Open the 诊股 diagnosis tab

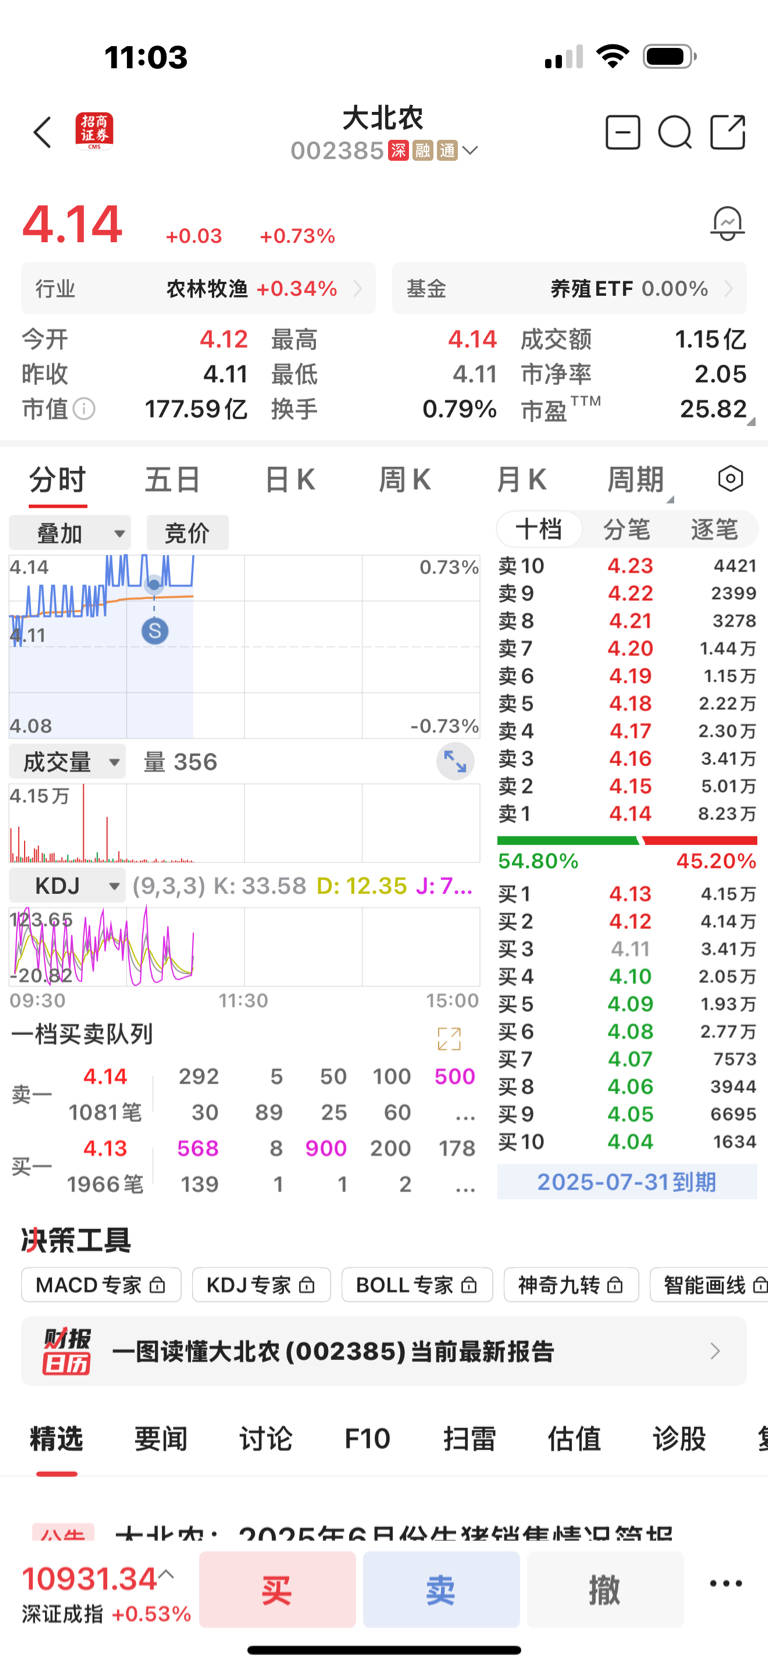(679, 1439)
